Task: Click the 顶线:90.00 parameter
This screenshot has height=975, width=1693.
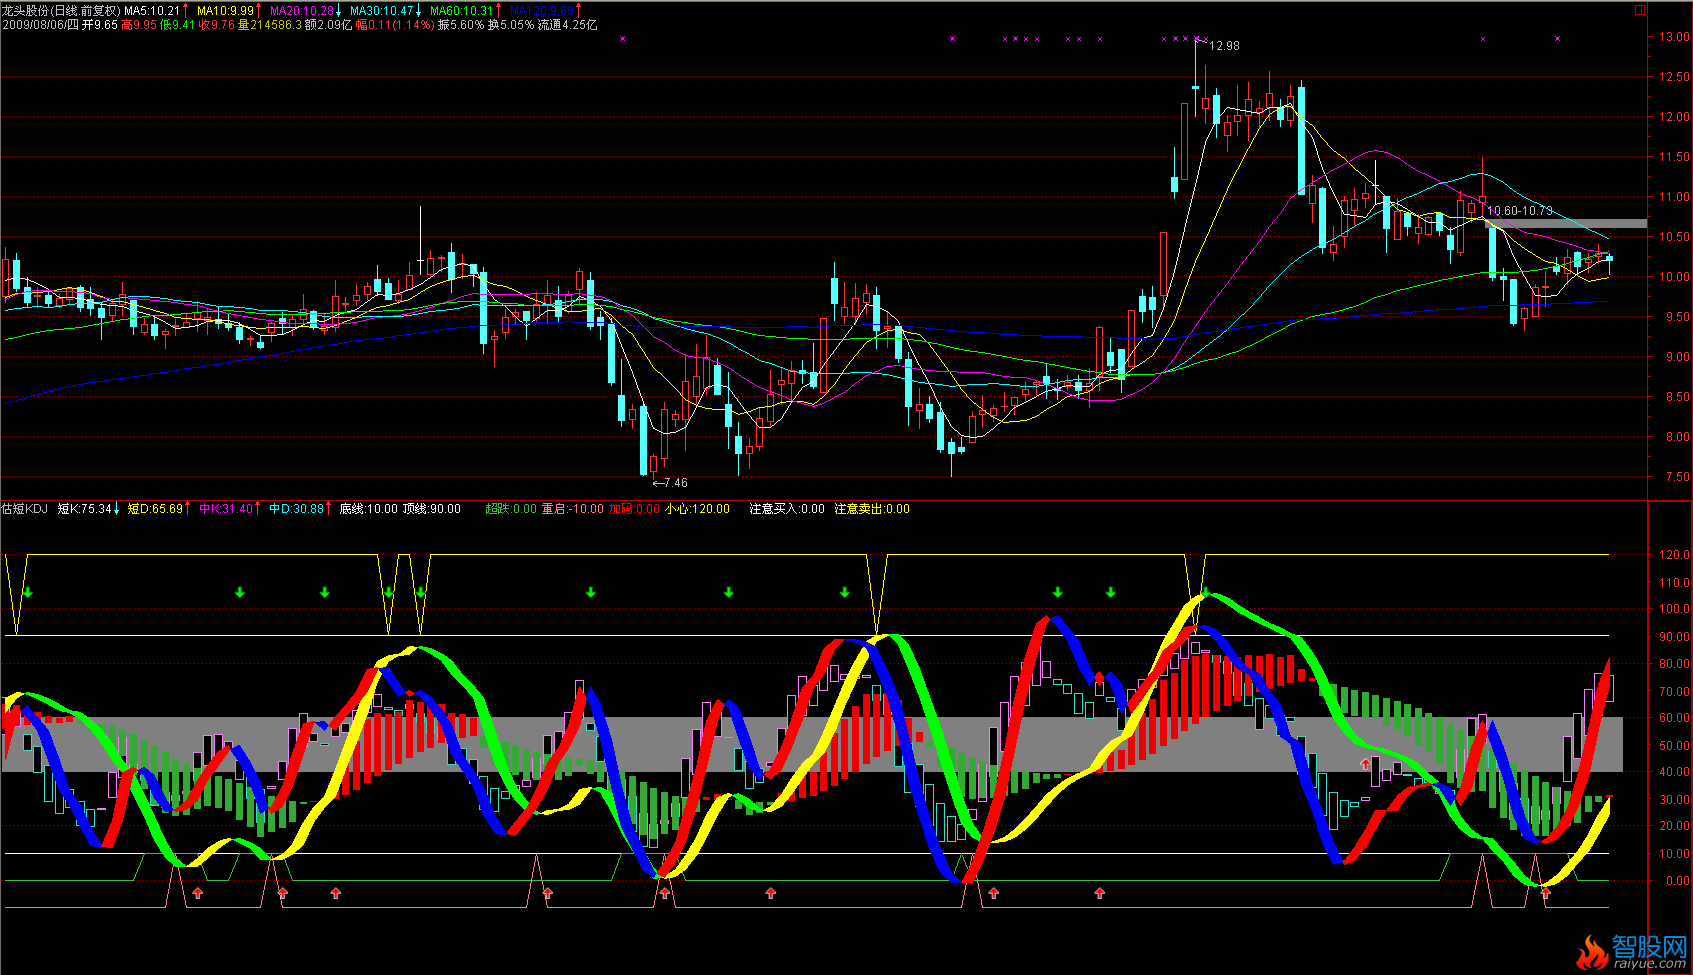Action: (x=432, y=509)
